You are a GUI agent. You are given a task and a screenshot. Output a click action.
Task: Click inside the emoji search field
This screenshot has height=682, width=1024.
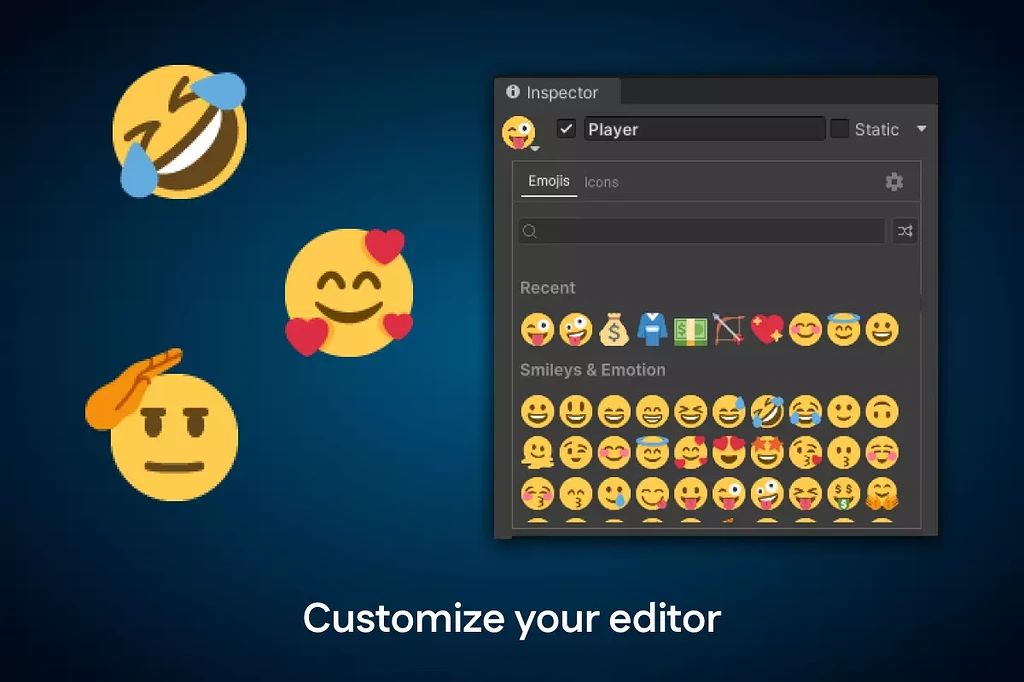[700, 231]
